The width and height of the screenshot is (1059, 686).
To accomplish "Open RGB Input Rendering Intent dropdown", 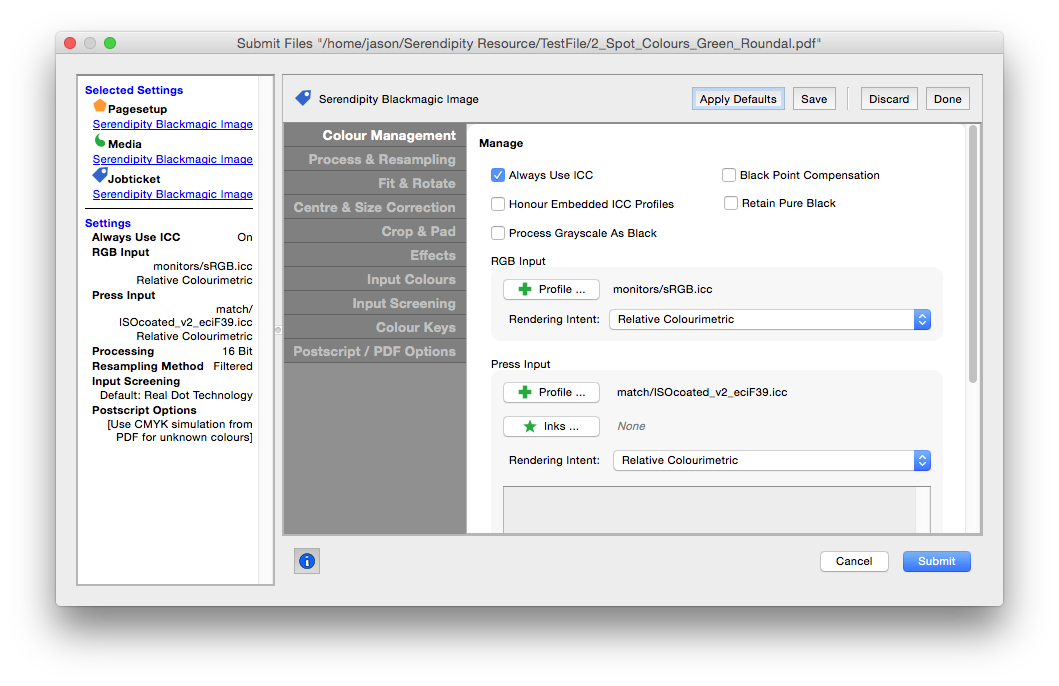I will 770,319.
